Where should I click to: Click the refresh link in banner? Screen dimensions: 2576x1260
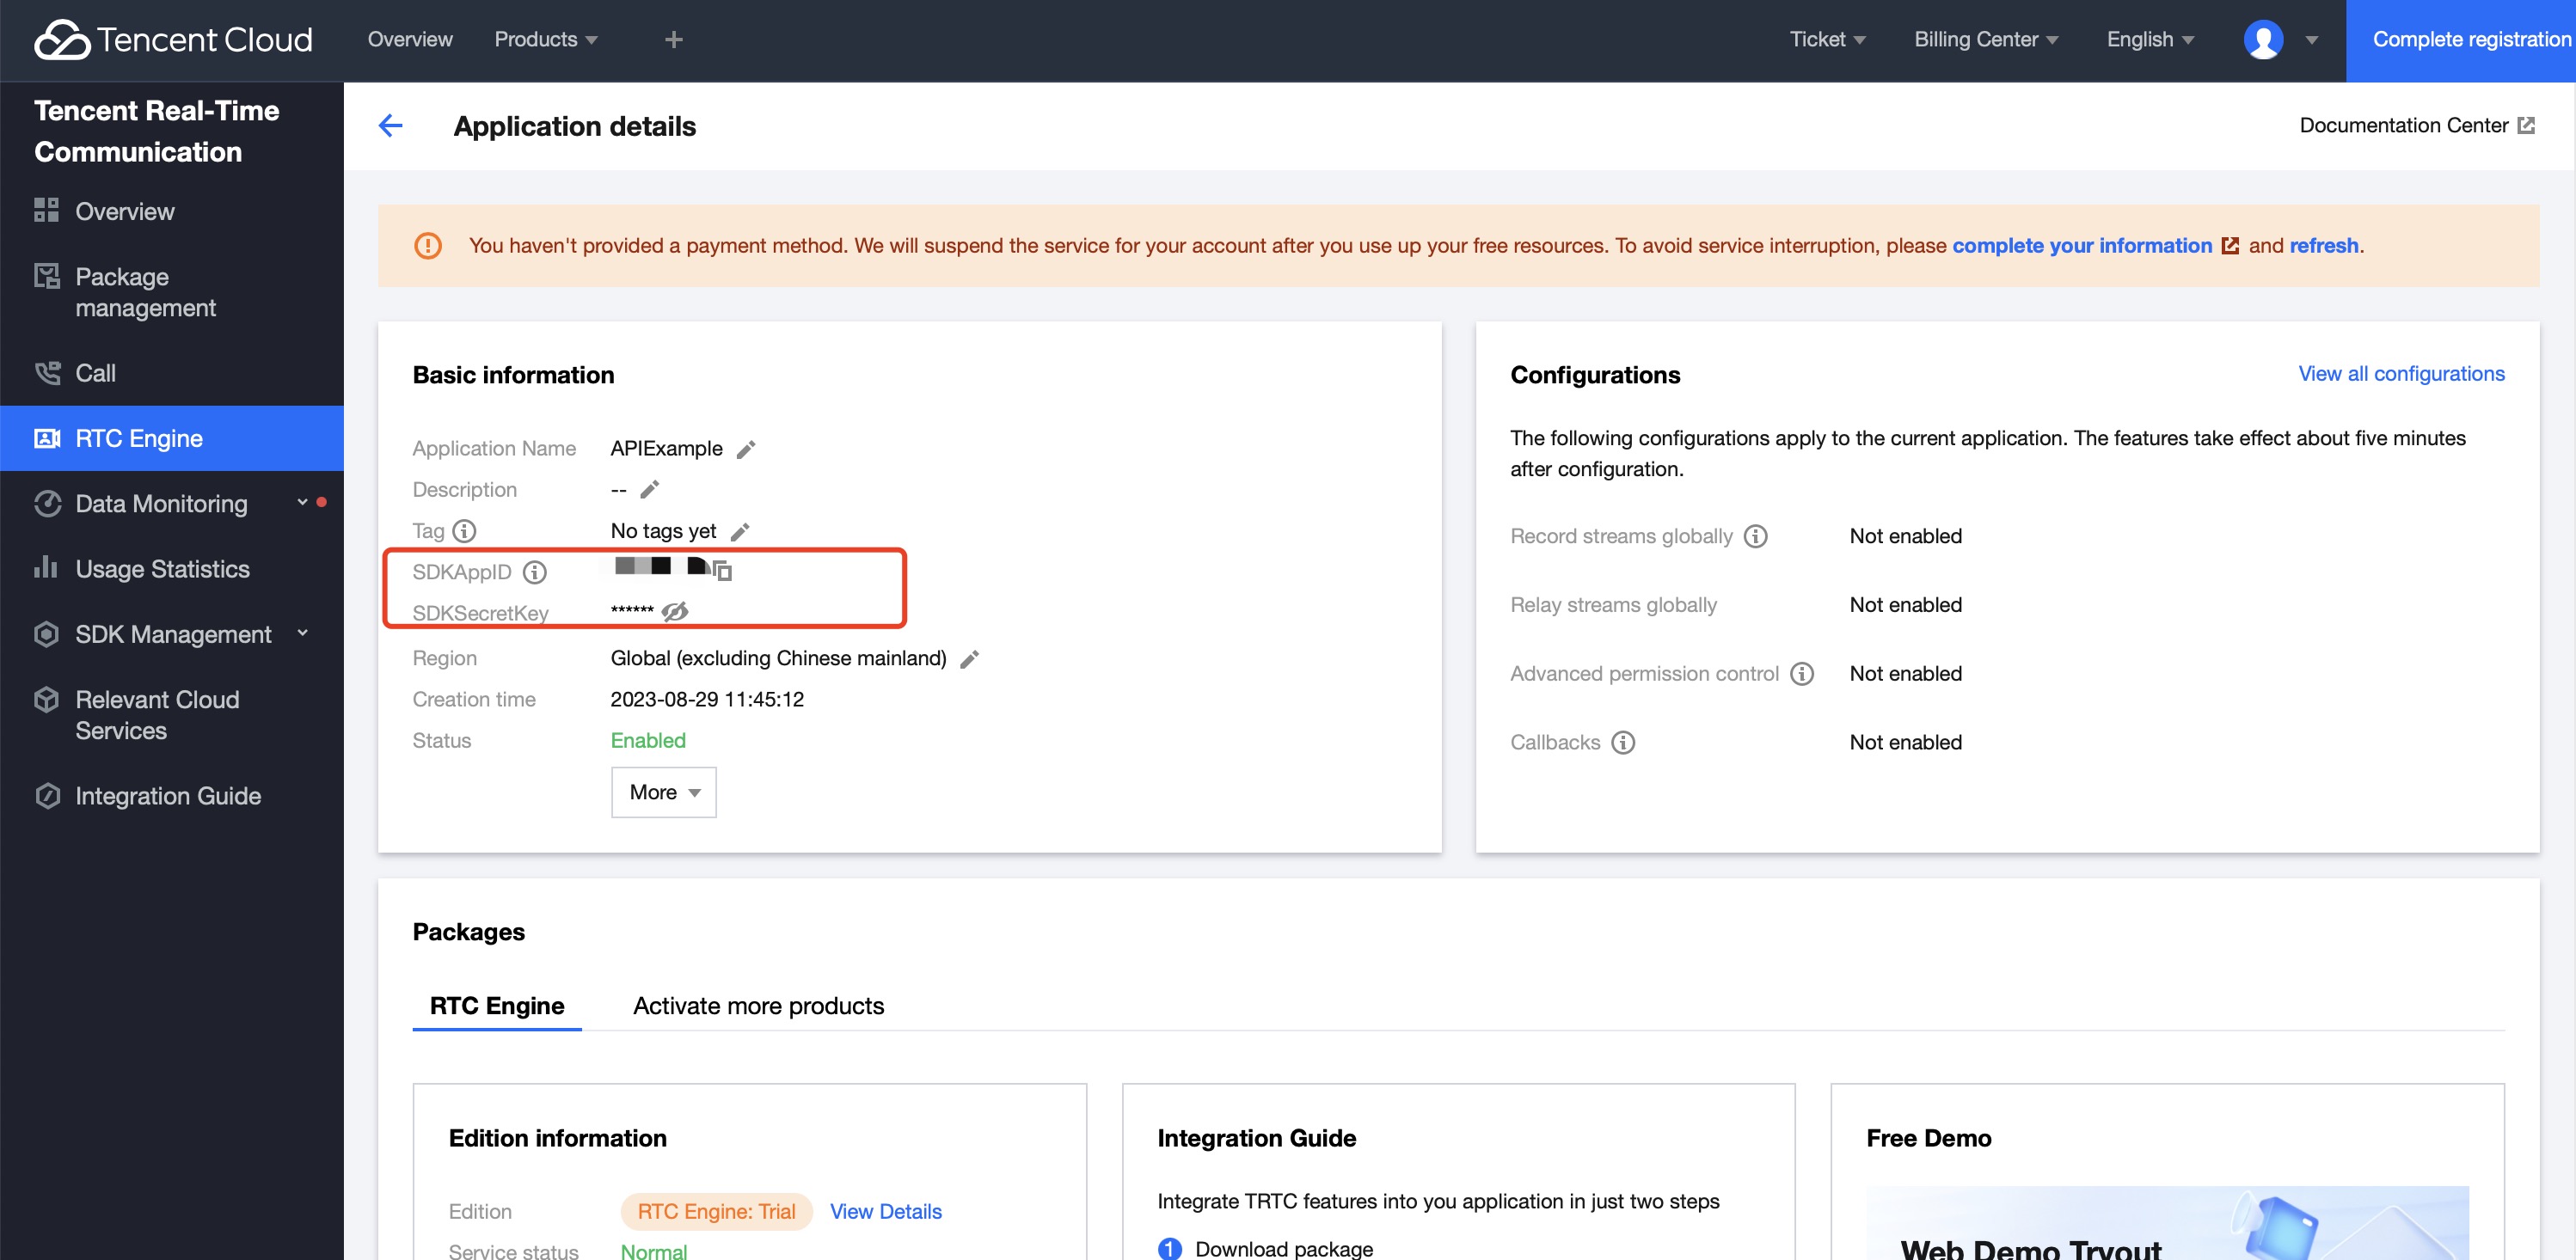pyautogui.click(x=2323, y=245)
